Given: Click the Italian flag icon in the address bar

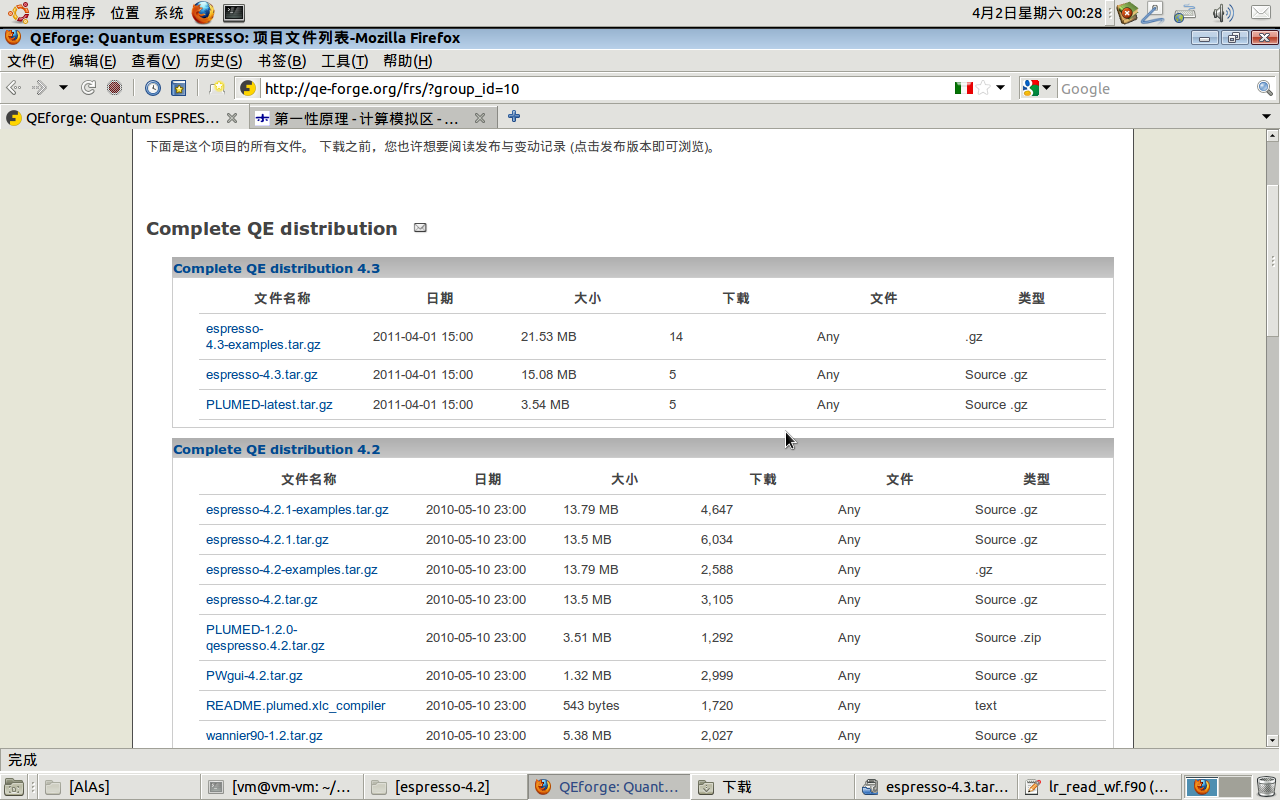Looking at the screenshot, I should coord(964,88).
